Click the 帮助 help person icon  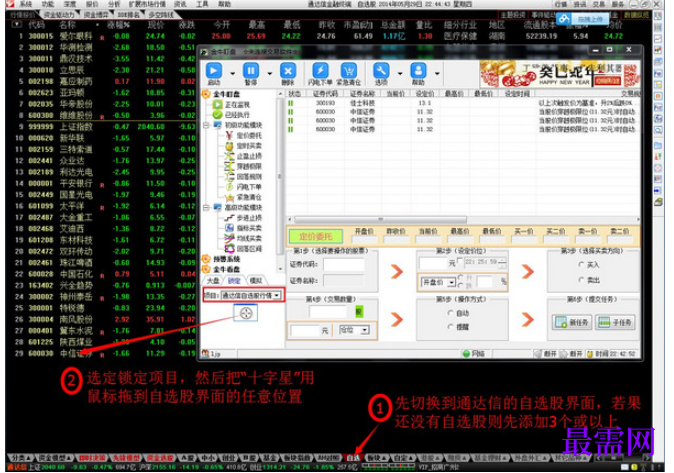coord(418,71)
